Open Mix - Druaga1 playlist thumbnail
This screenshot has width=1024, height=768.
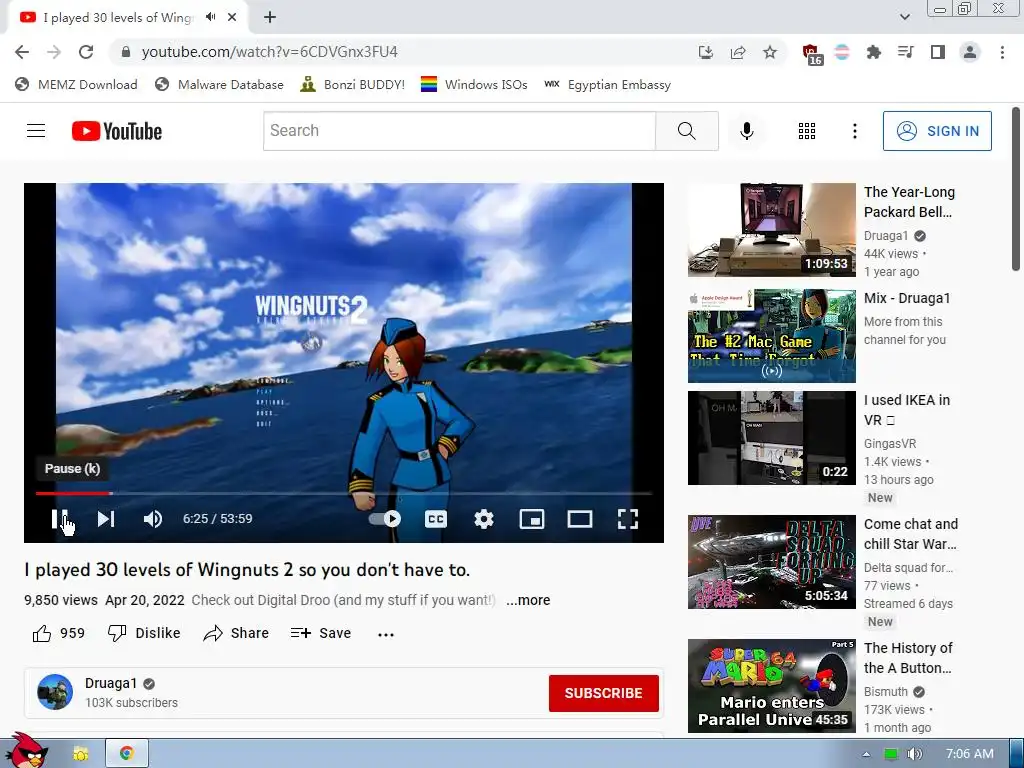(771, 336)
